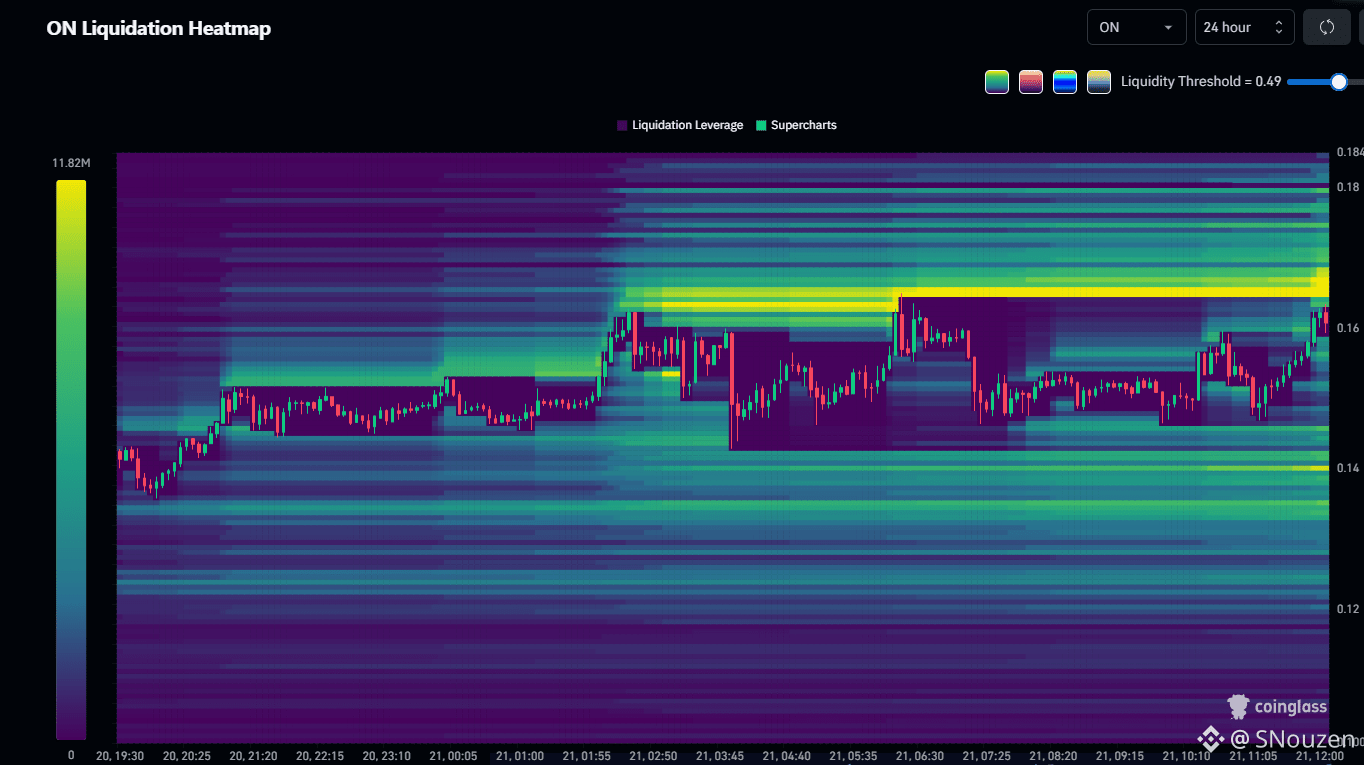1364x765 pixels.
Task: Select the pink-purple color scheme swatch
Action: tap(1031, 82)
